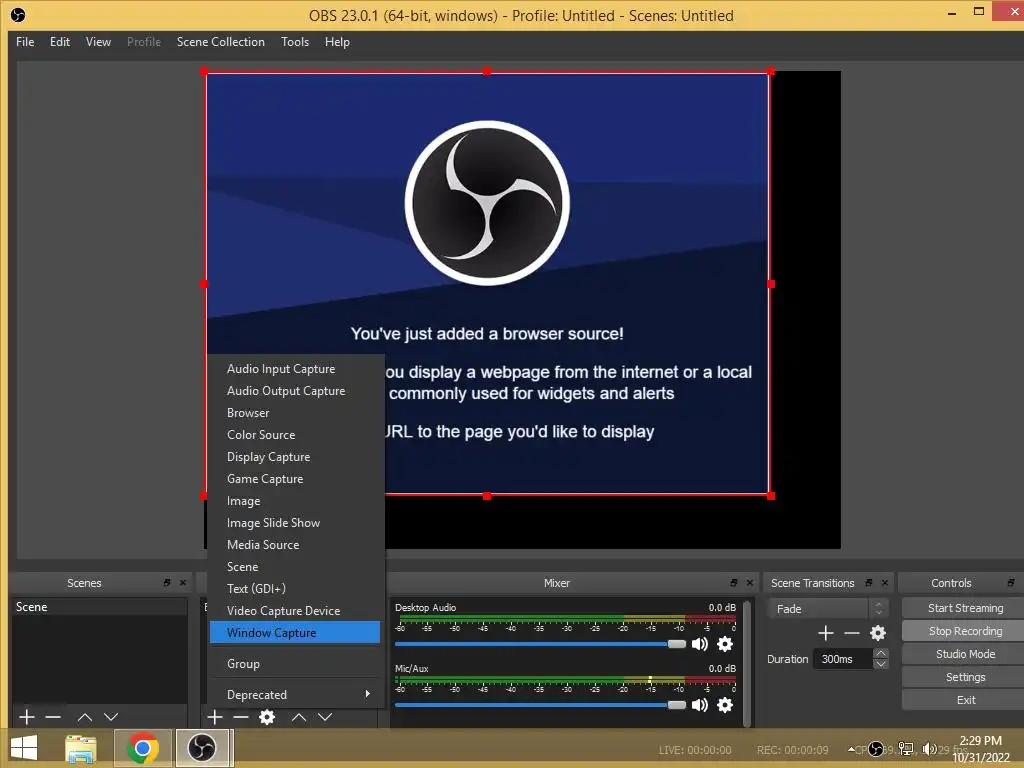Viewport: 1024px width, 768px height.
Task: Choose Display Capture from the source menu
Action: tap(295, 457)
